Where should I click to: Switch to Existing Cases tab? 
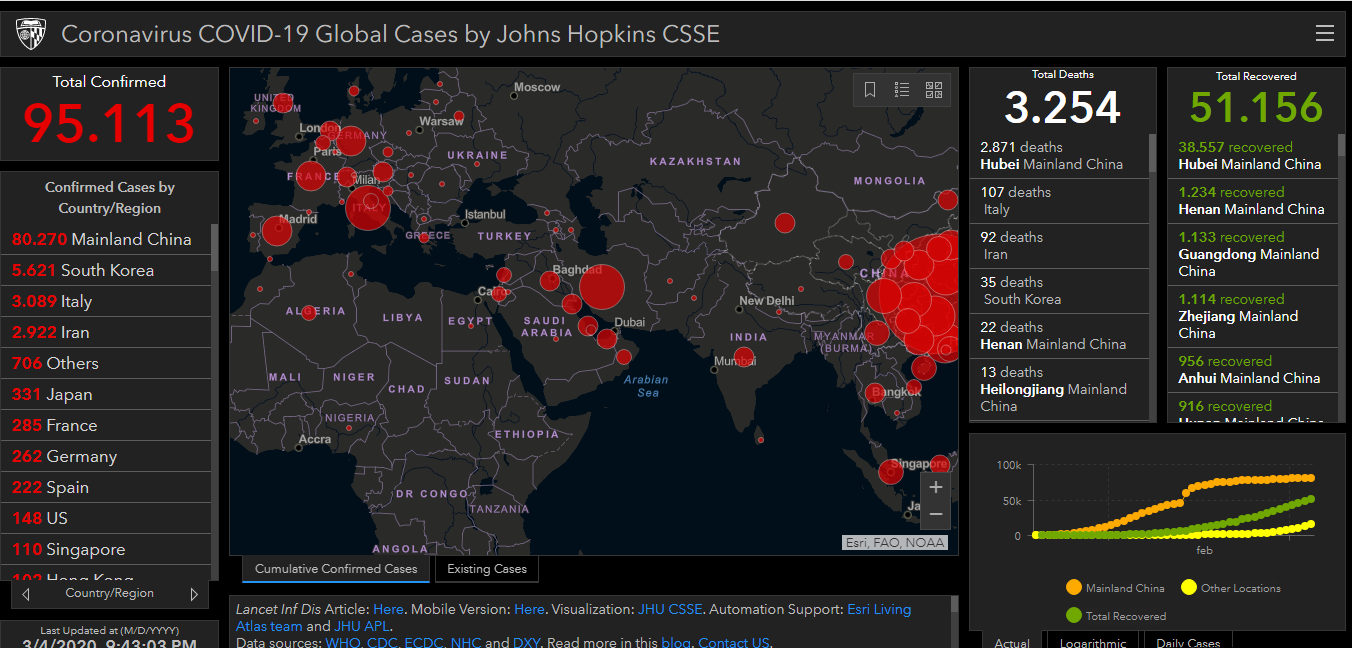click(487, 569)
